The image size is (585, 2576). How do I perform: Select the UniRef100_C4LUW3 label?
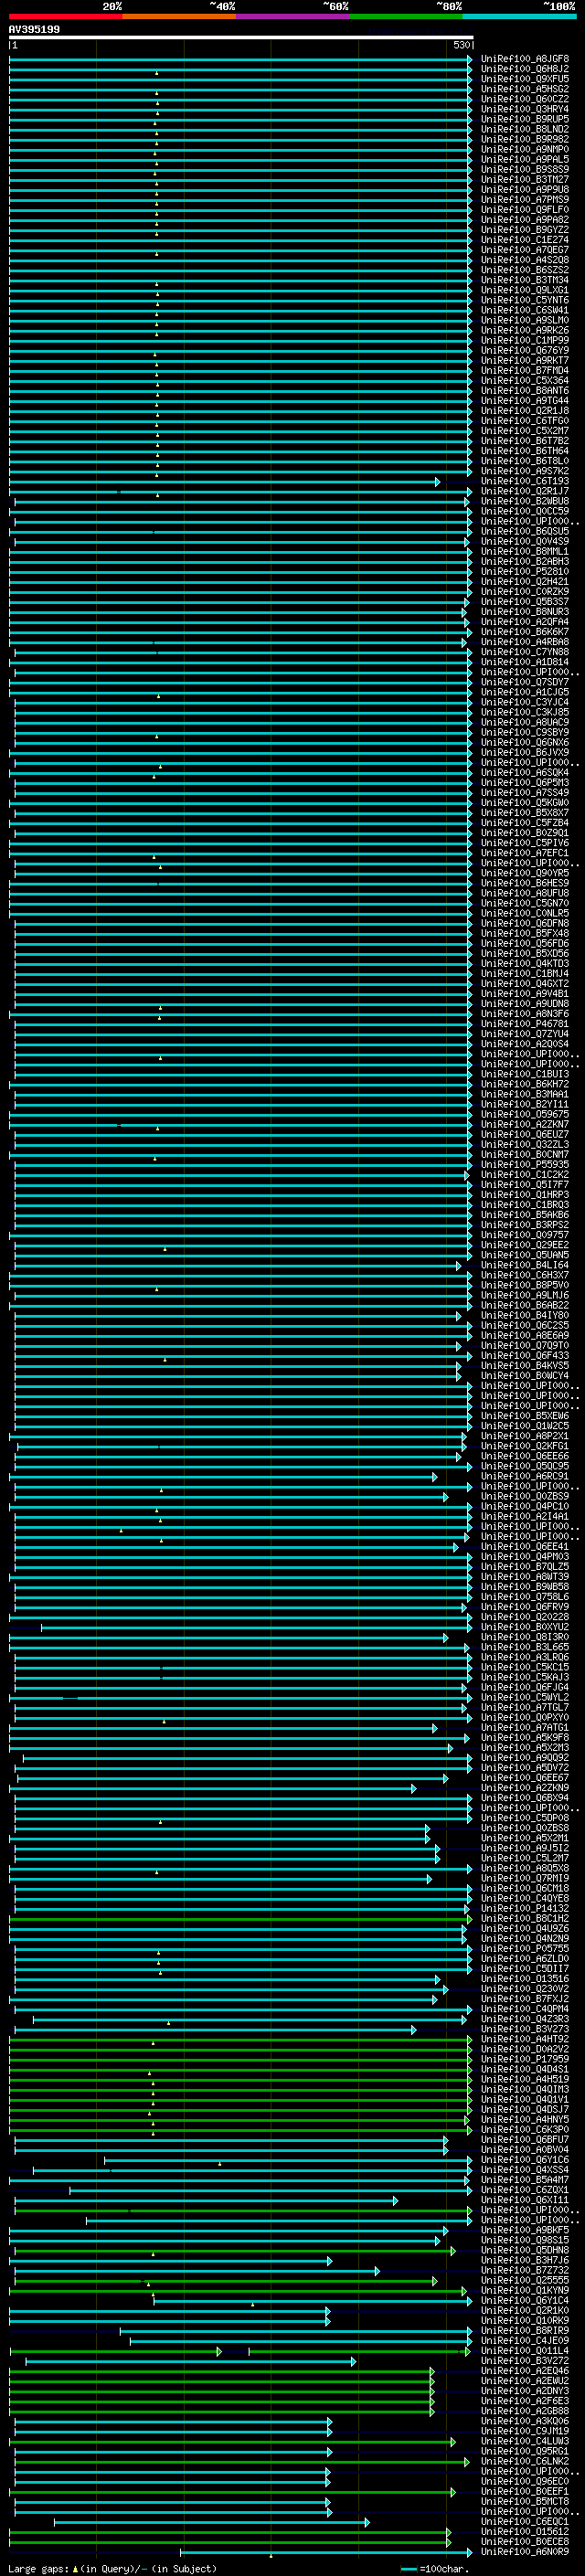click(525, 2441)
